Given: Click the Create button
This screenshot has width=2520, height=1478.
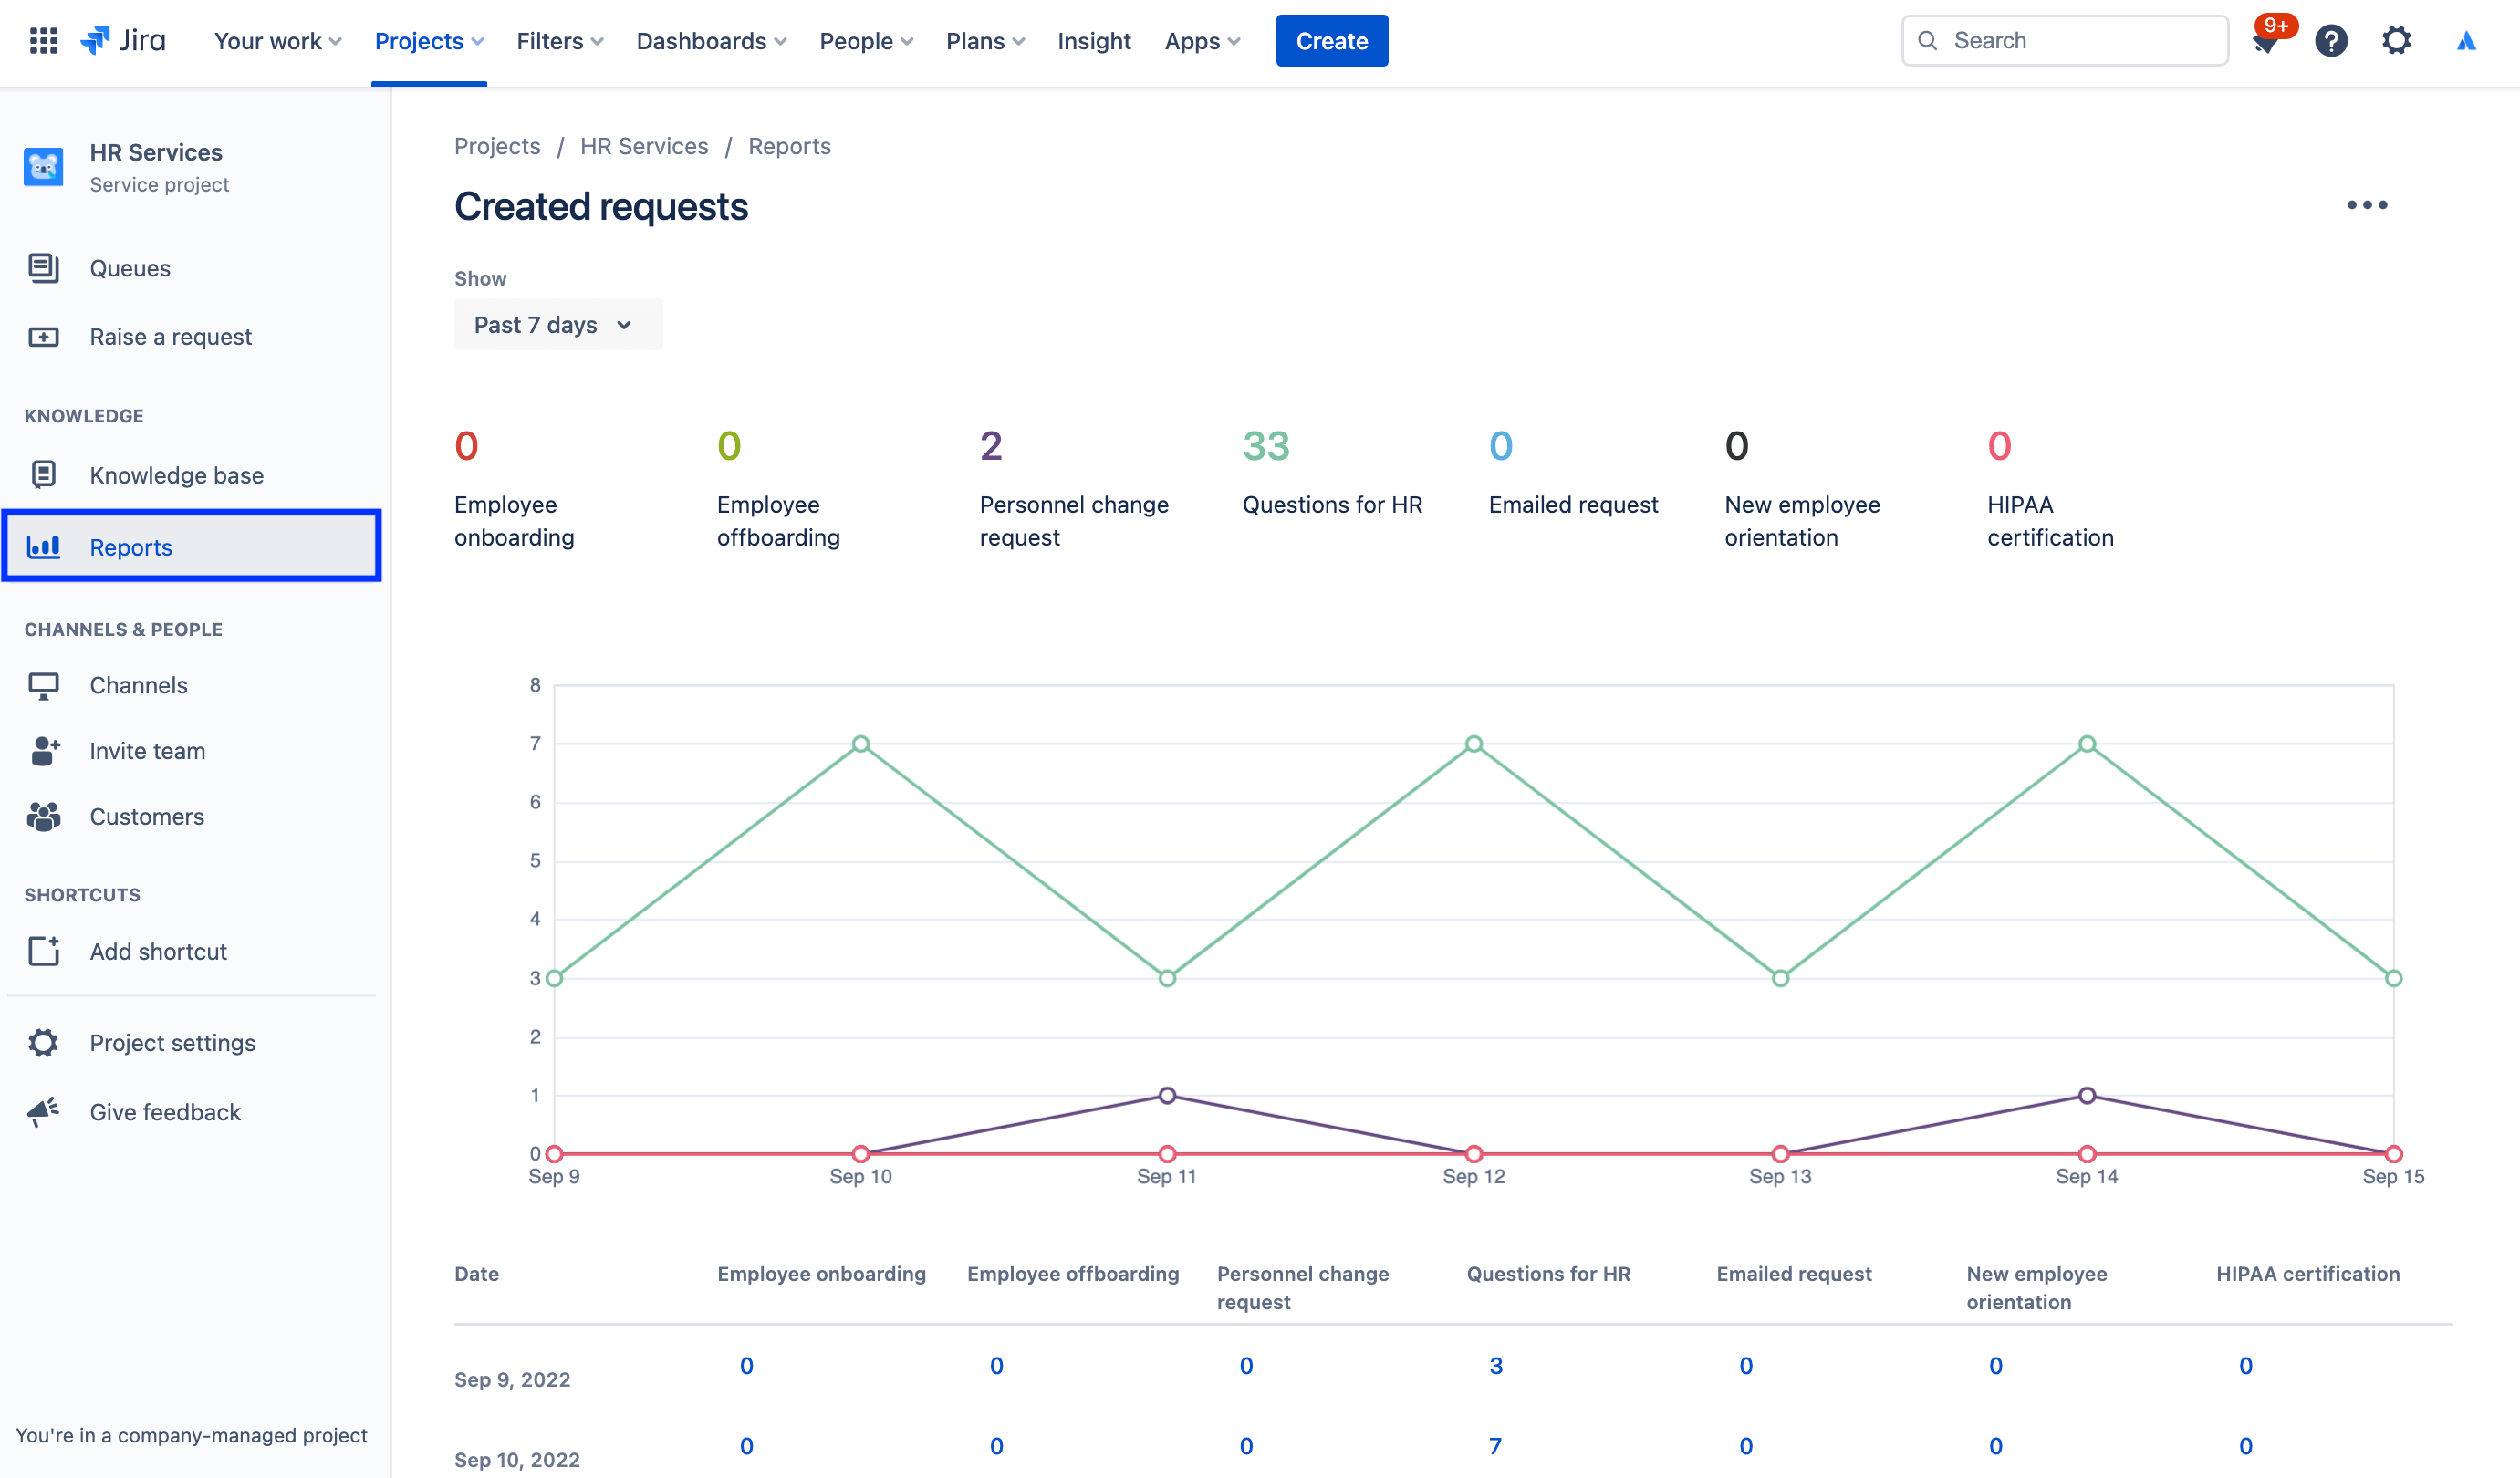Looking at the screenshot, I should tap(1331, 38).
